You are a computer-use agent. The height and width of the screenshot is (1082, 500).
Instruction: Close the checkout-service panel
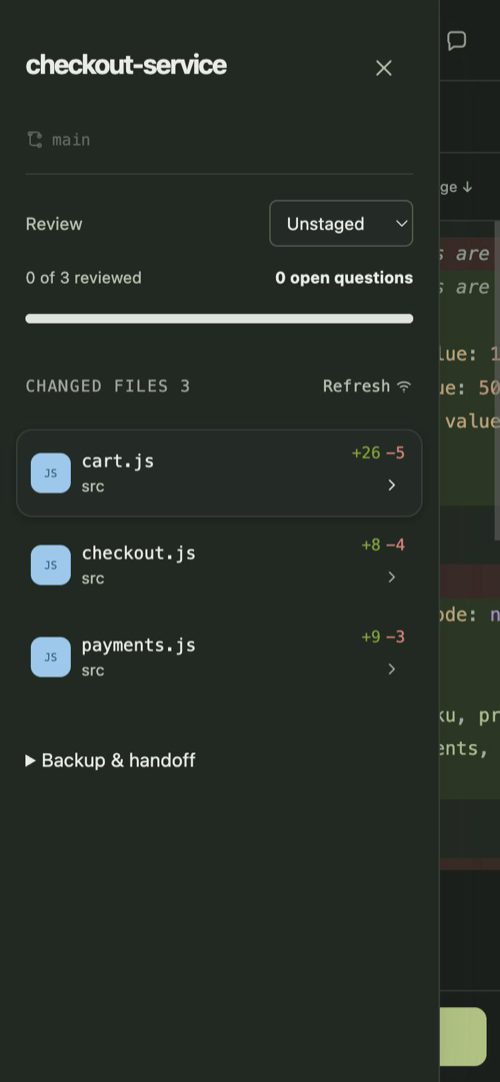point(383,68)
